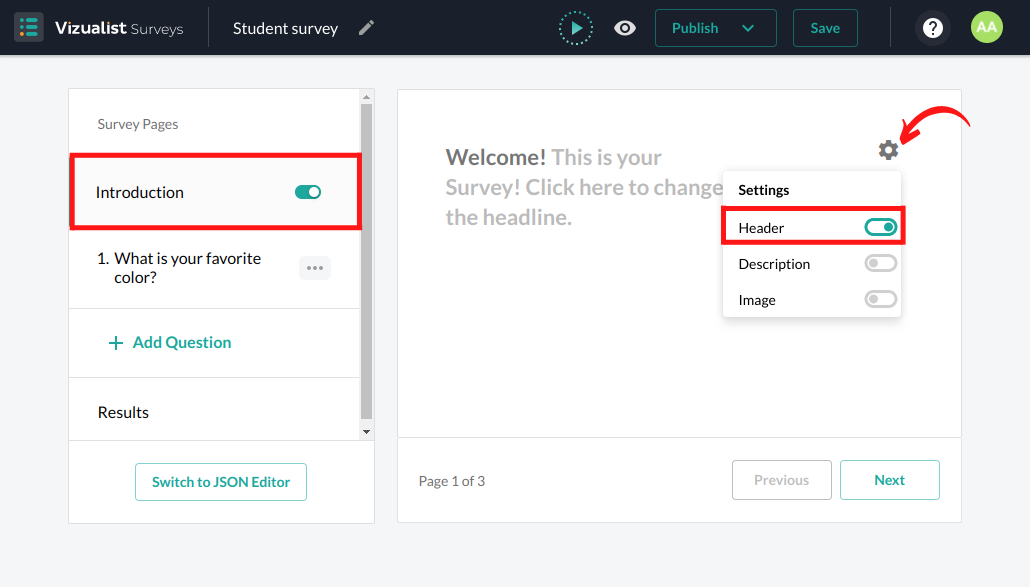Preview survey using the eye icon
This screenshot has width=1030, height=587.
coord(625,28)
